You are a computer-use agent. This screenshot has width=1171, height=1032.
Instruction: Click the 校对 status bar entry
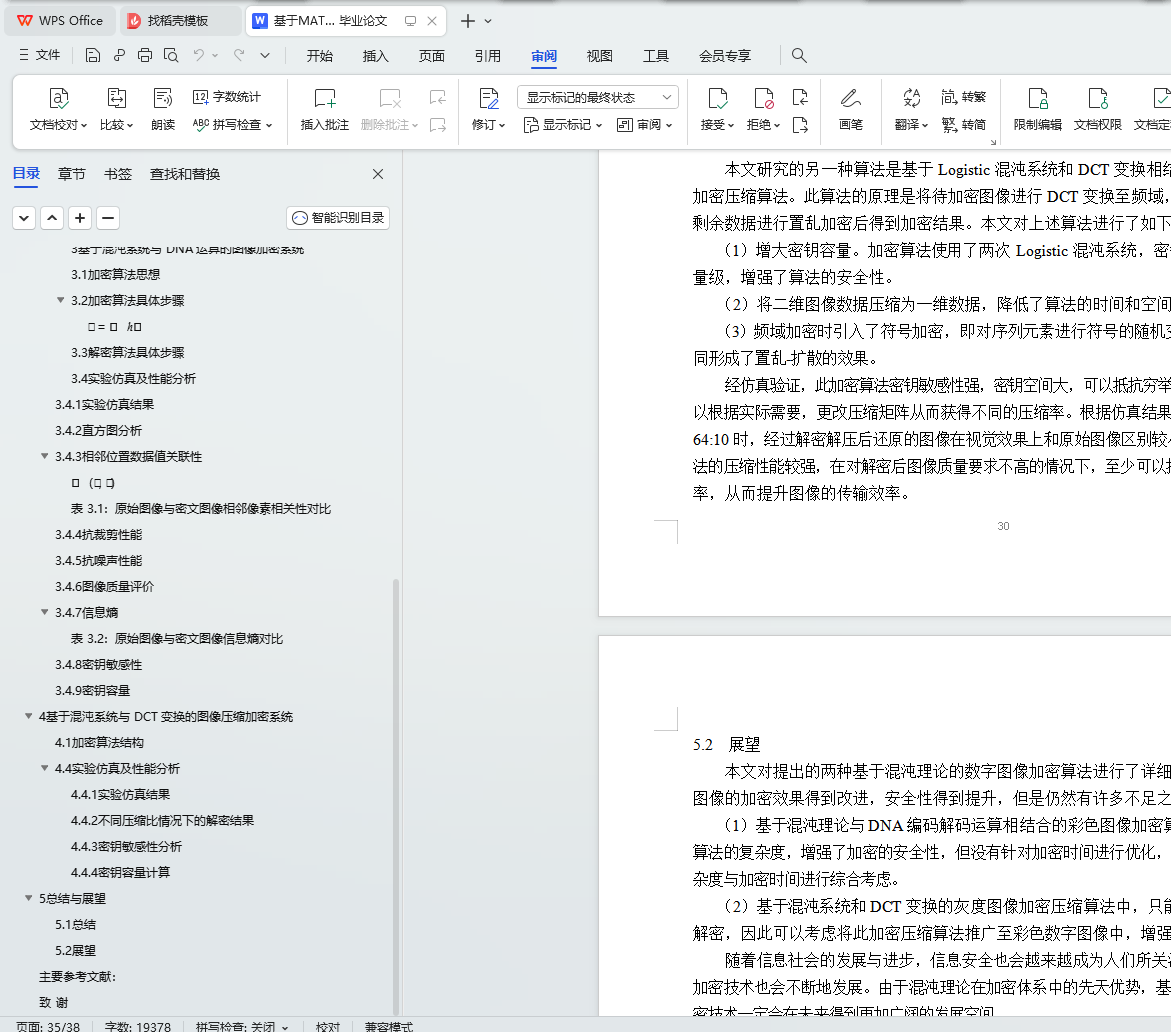tap(328, 1026)
